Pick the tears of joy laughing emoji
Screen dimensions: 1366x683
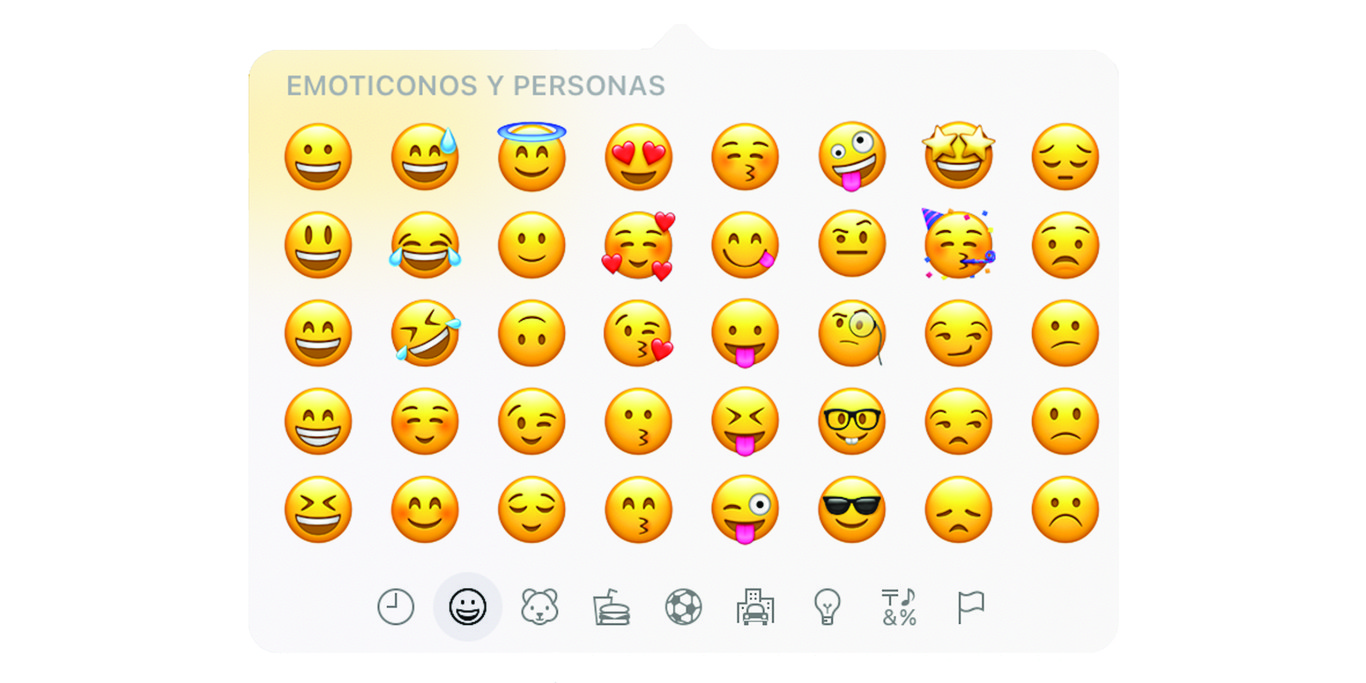click(x=425, y=245)
